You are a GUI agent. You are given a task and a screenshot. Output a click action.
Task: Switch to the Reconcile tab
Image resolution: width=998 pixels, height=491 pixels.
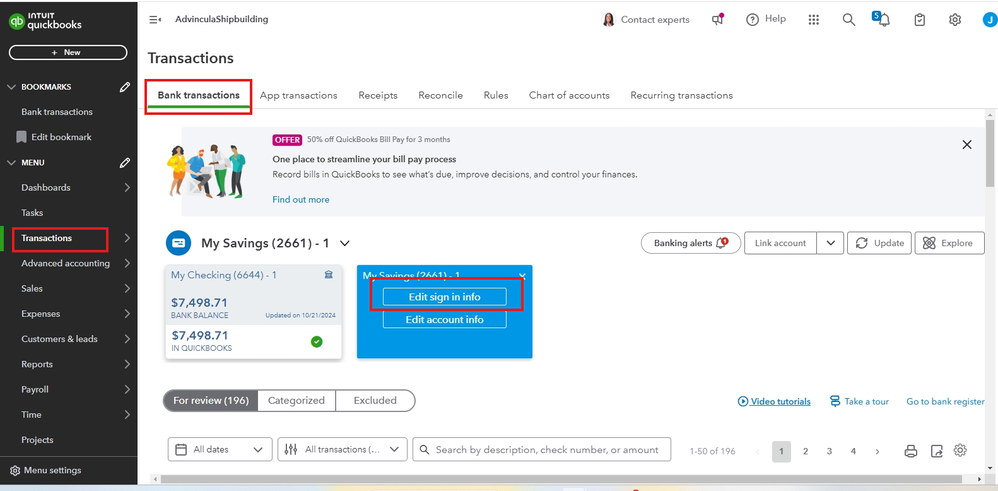click(440, 96)
